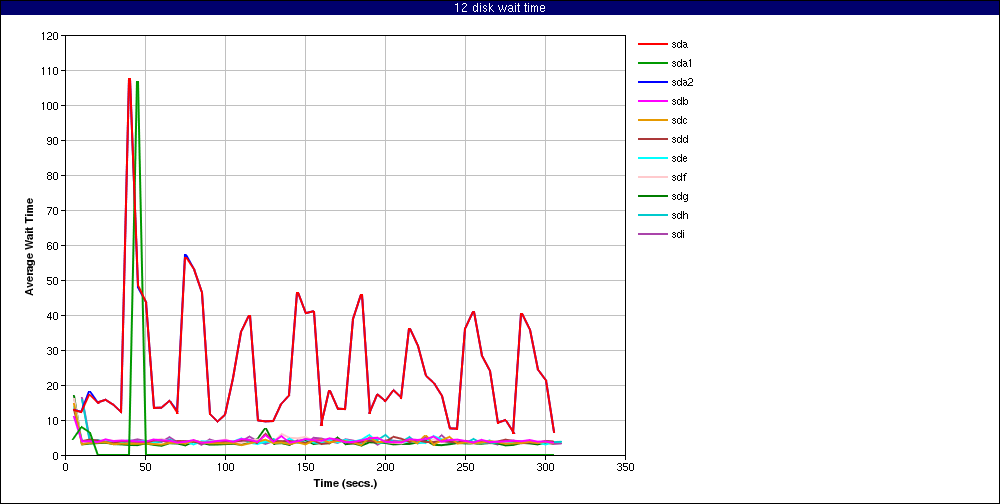1000x504 pixels.
Task: Select the sdc legend label
Action: click(x=679, y=121)
